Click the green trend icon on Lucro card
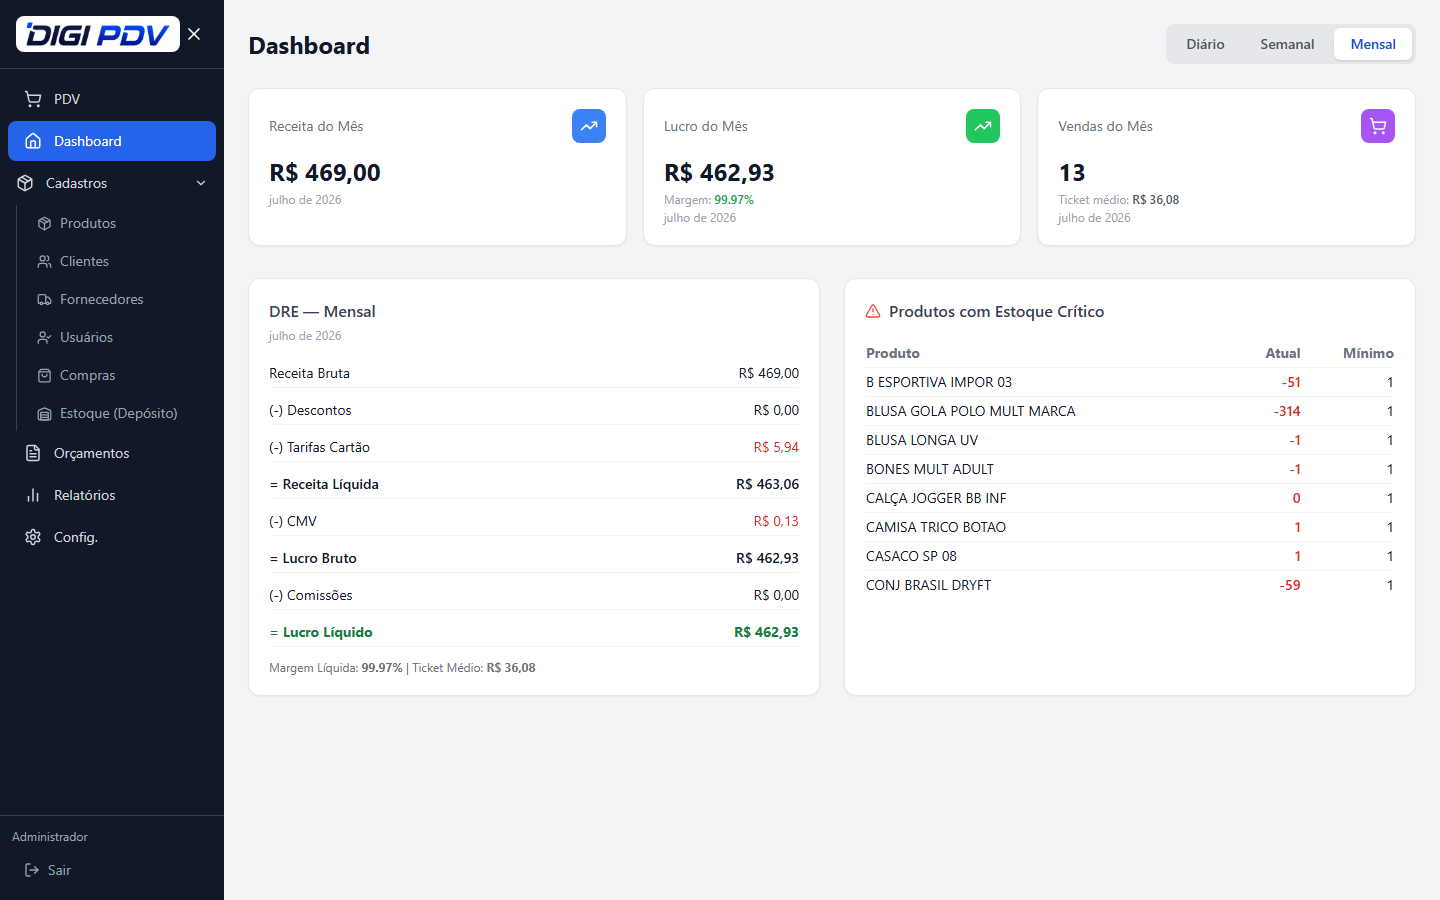Viewport: 1440px width, 900px height. tap(983, 126)
